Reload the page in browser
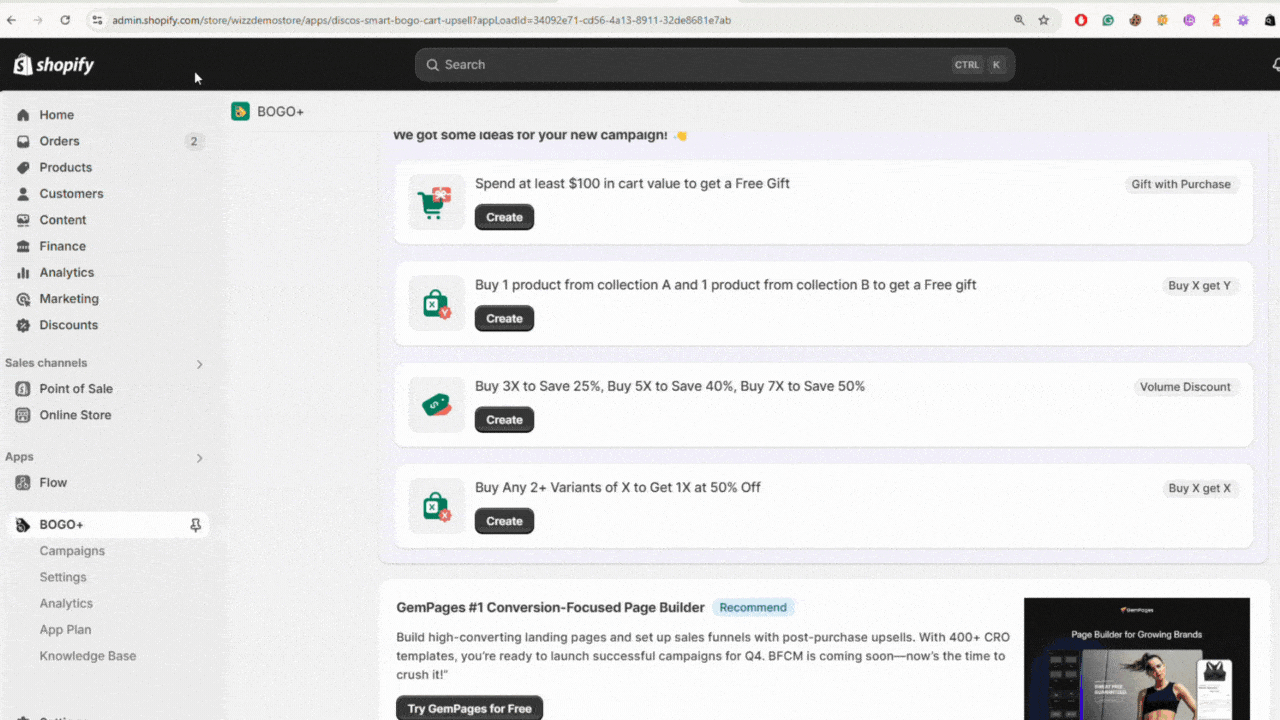This screenshot has height=720, width=1280. tap(65, 20)
